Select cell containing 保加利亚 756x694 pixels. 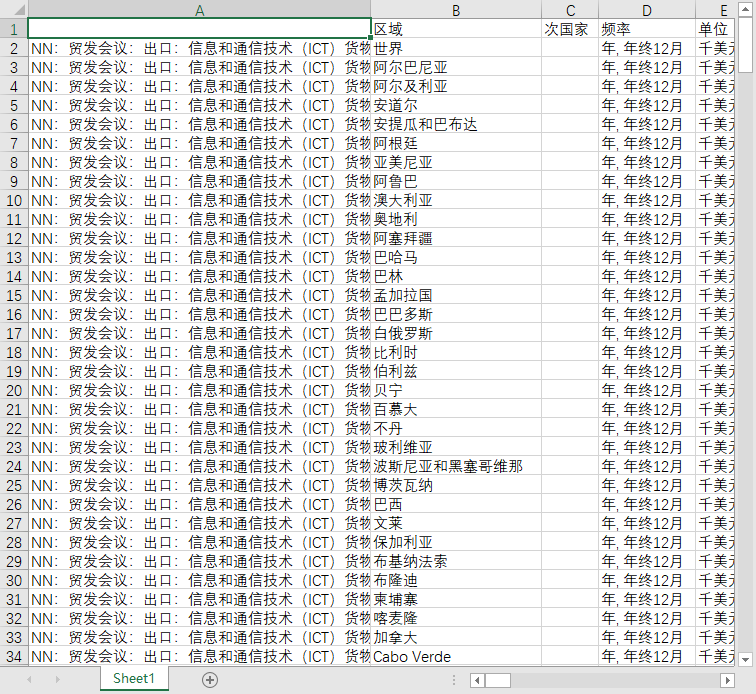[x=456, y=542]
